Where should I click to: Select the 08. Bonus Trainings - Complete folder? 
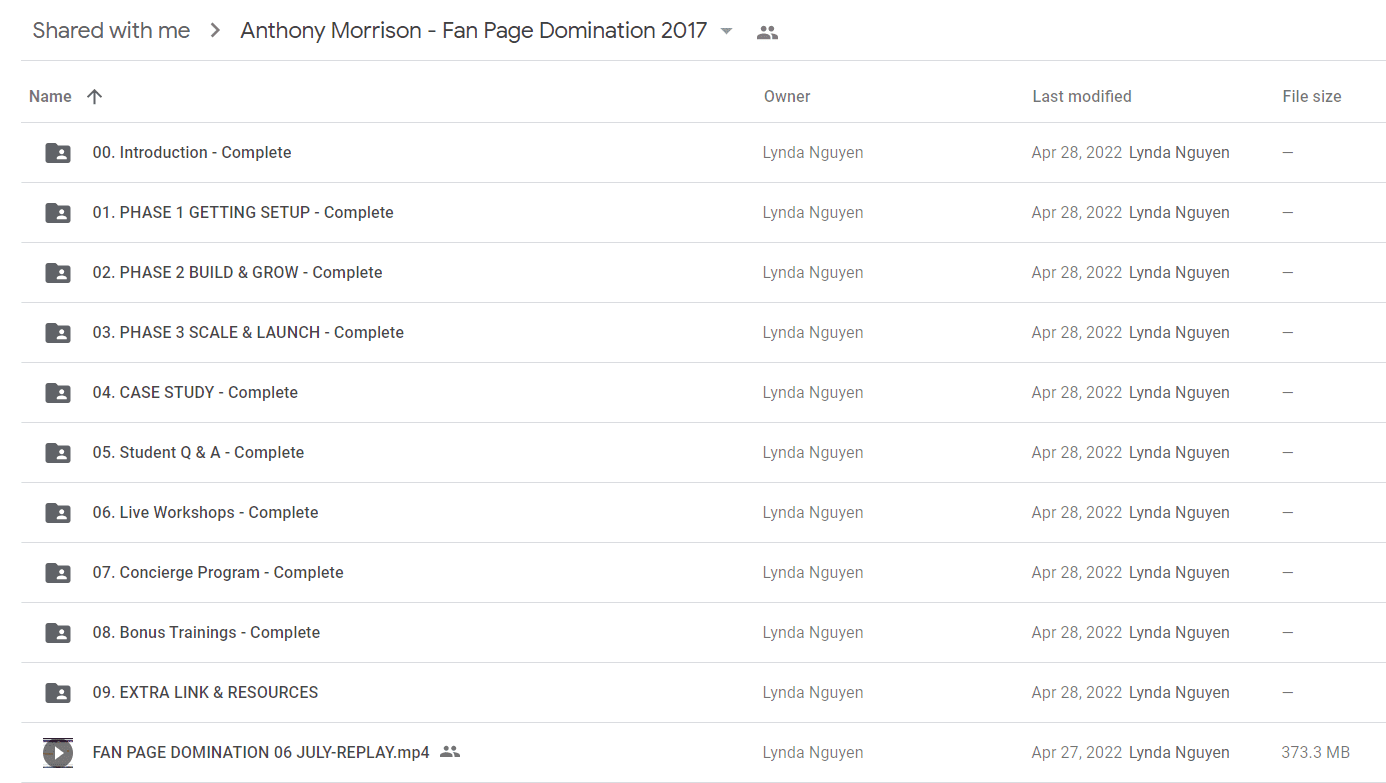pos(206,633)
